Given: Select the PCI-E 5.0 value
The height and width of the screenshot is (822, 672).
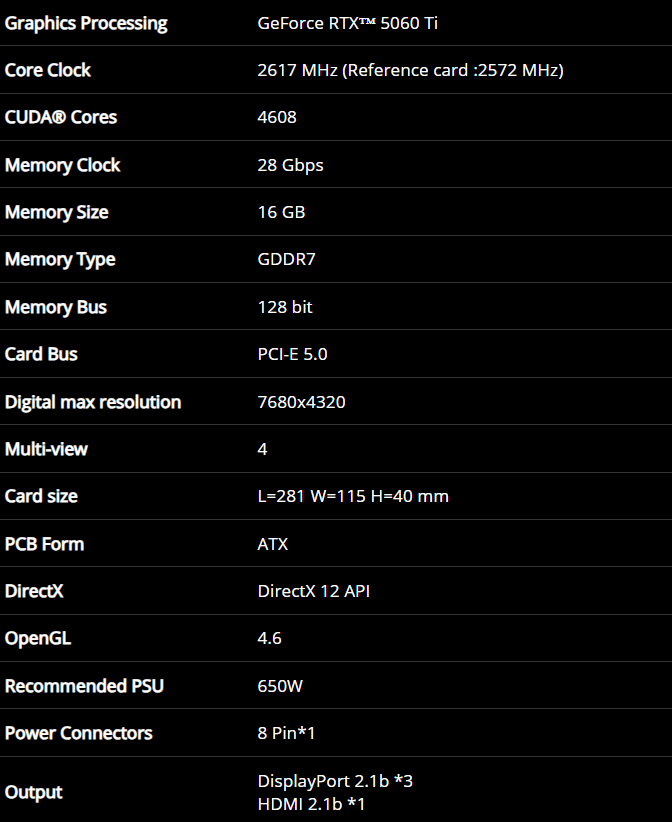Looking at the screenshot, I should [x=292, y=354].
